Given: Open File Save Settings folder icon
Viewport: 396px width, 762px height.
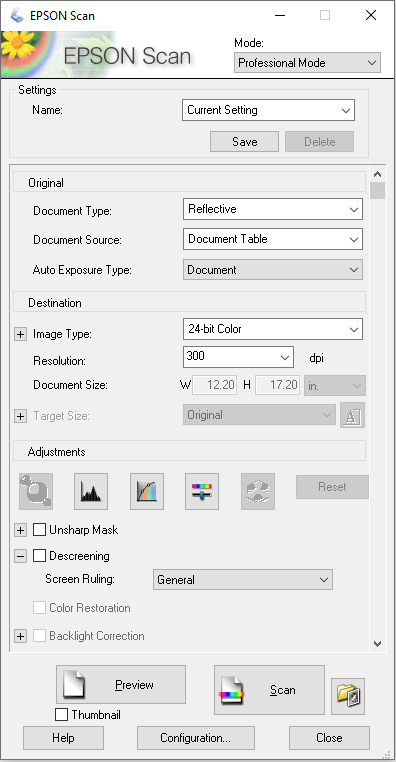Looking at the screenshot, I should coord(348,696).
